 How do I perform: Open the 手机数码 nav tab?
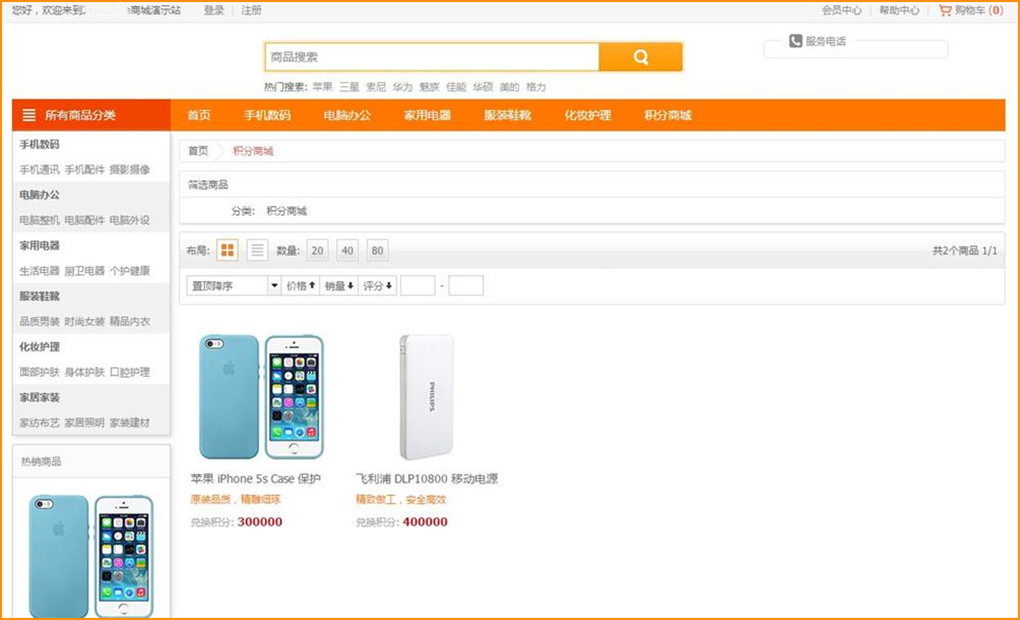pos(267,115)
